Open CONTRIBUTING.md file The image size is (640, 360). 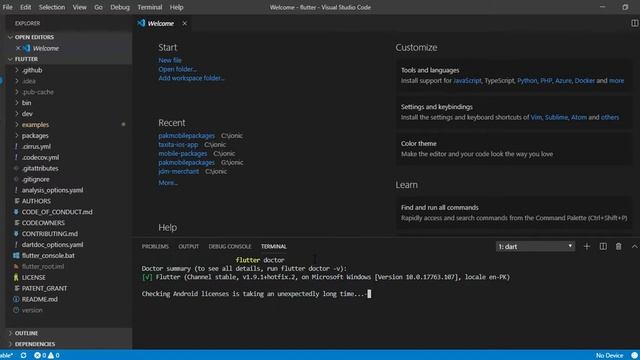tap(50, 234)
